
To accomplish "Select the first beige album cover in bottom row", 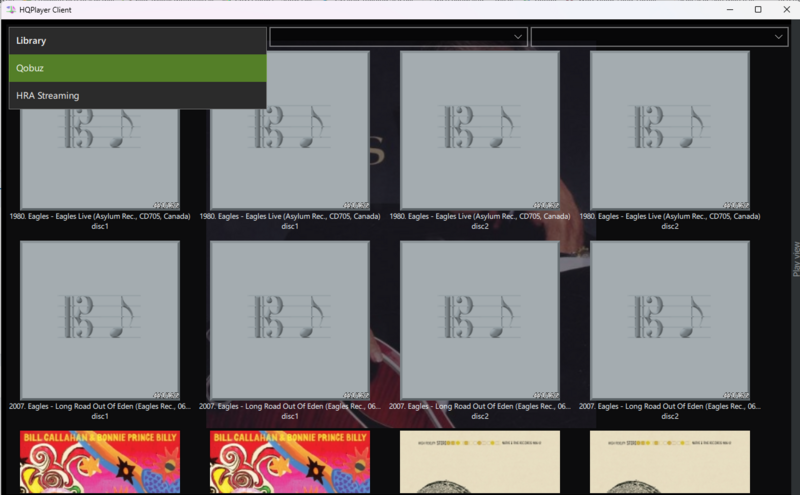I will [479, 462].
